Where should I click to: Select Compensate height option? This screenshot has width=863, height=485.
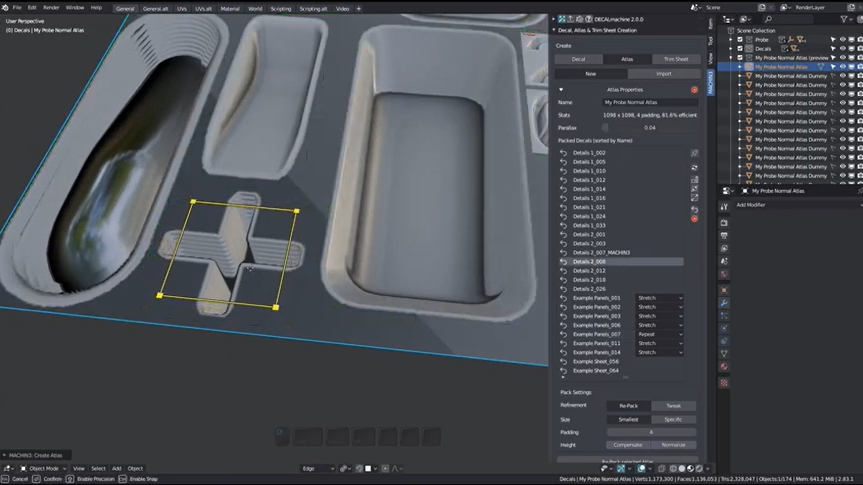click(629, 445)
